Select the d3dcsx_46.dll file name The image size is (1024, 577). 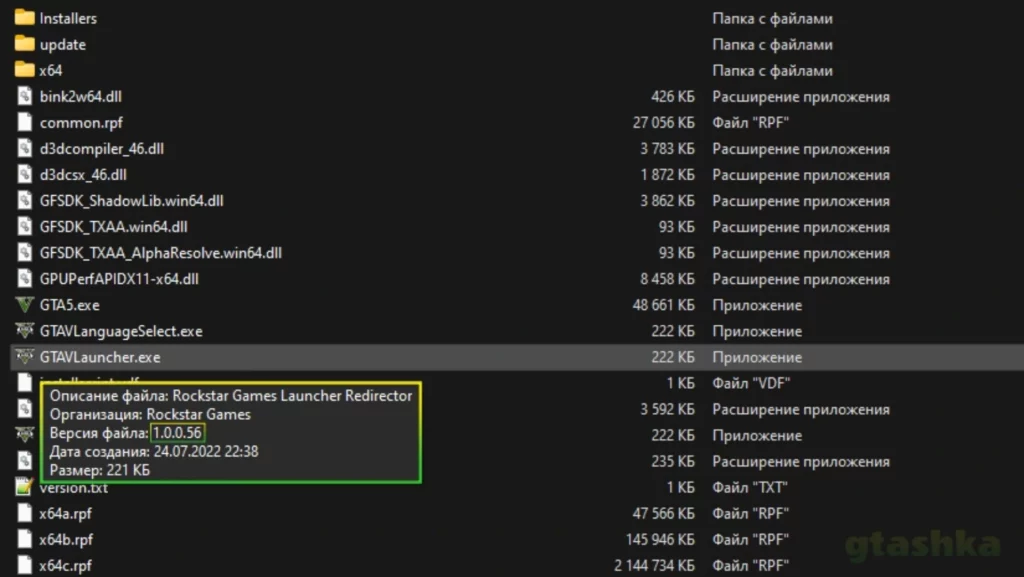83,175
